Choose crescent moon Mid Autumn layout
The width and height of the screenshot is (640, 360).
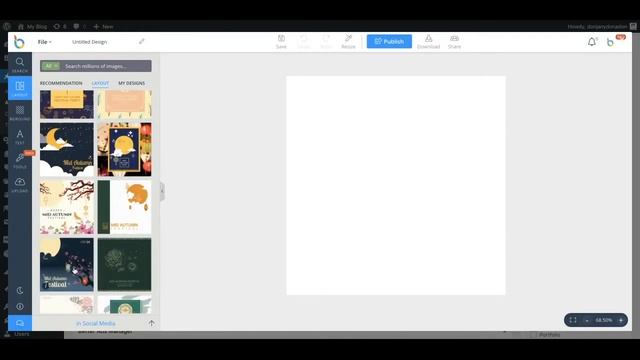pyautogui.click(x=67, y=149)
